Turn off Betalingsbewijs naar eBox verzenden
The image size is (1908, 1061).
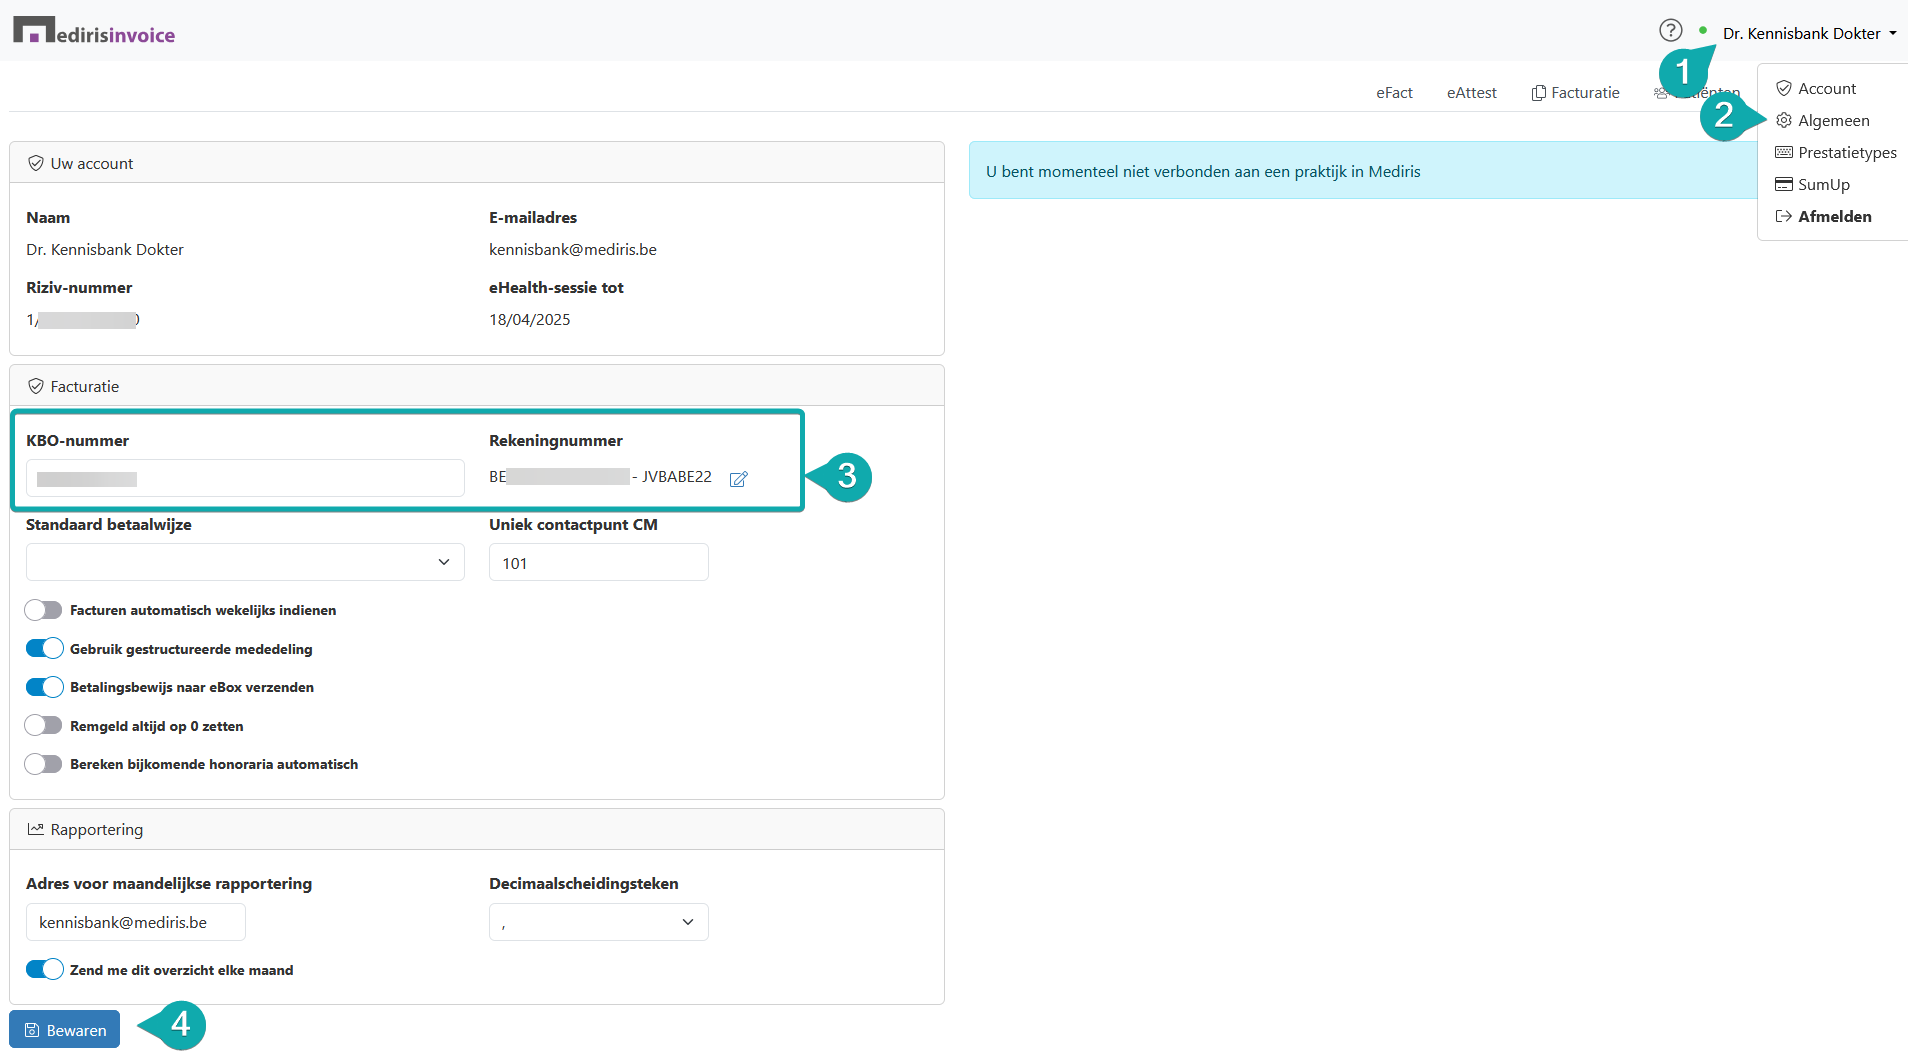click(44, 687)
